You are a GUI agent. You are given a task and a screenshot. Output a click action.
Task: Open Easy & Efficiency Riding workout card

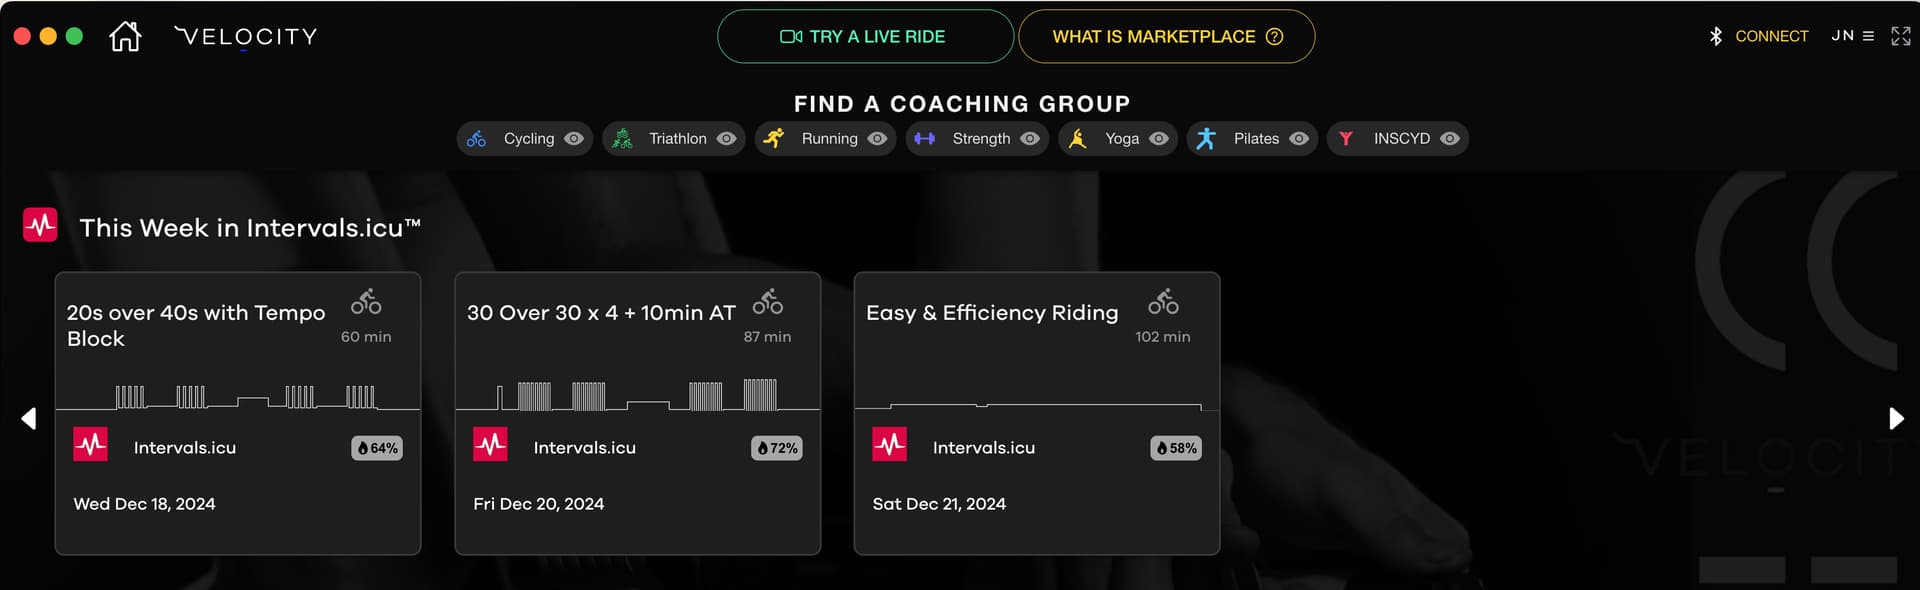point(1037,413)
